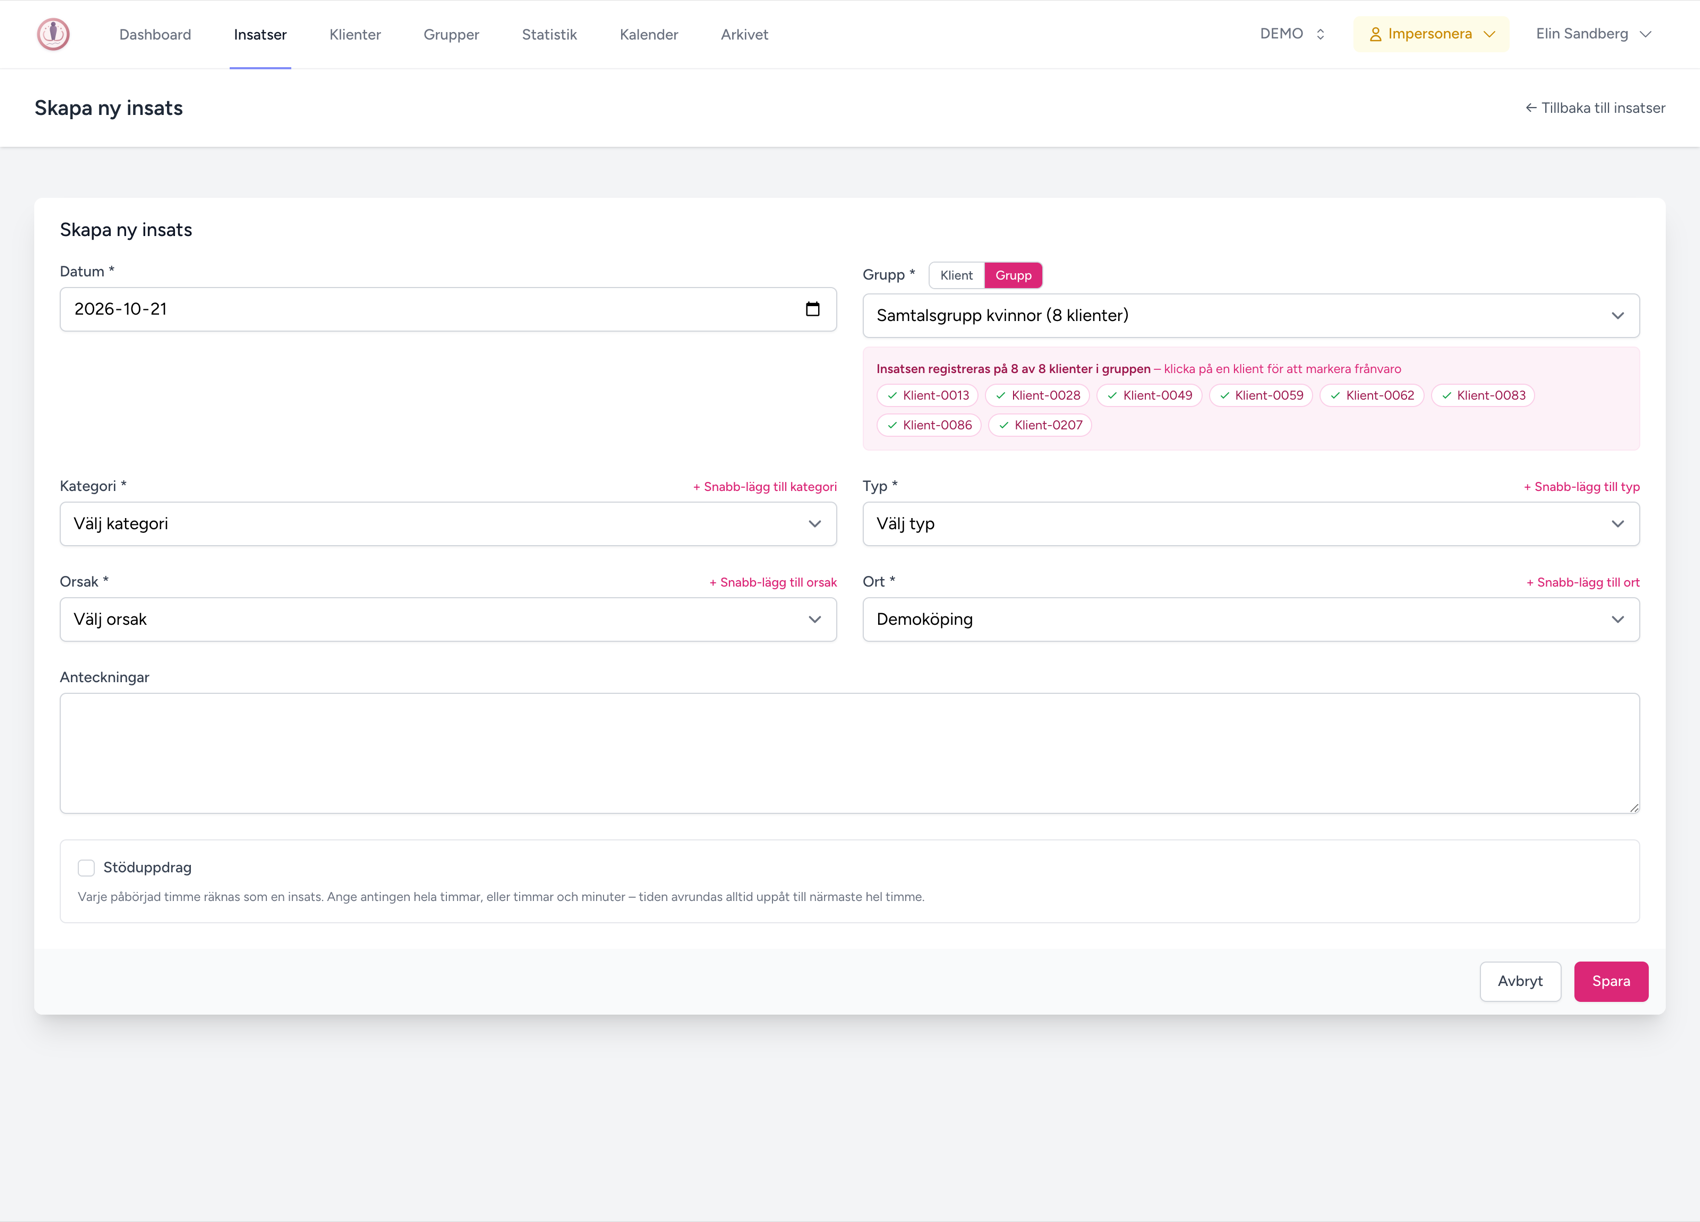Viewport: 1700px width, 1222px height.
Task: Open the calendar picker in Datum field
Action: point(812,309)
